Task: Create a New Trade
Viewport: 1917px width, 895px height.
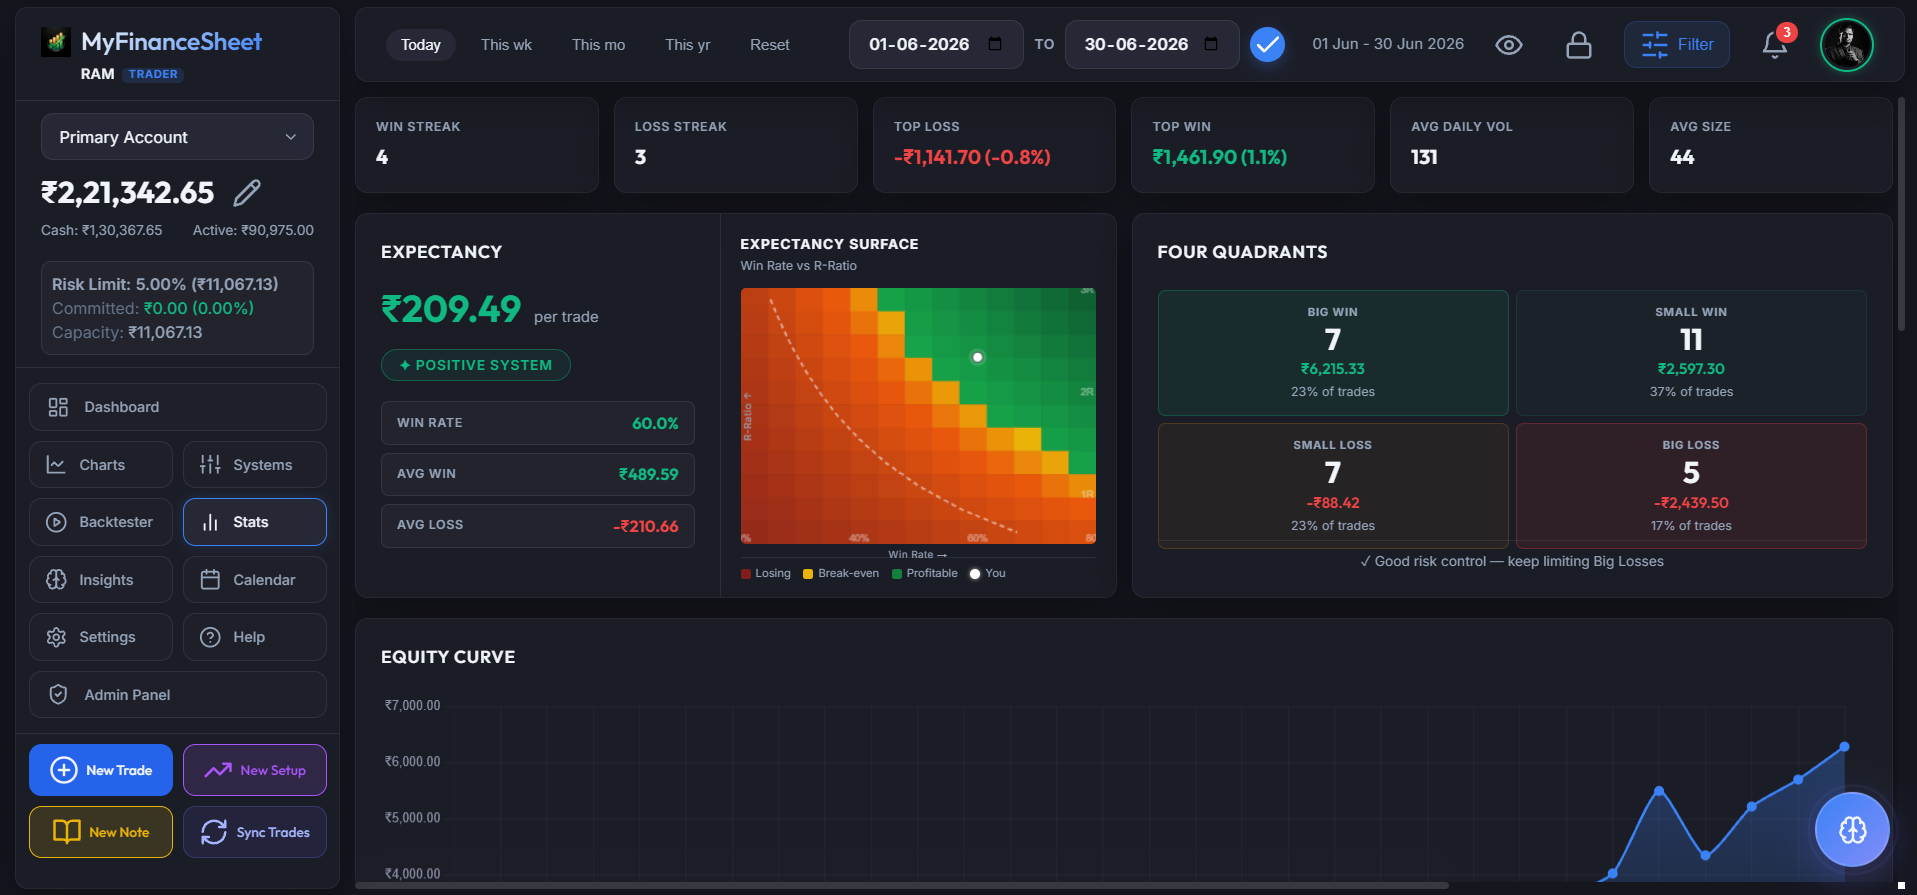Action: [x=101, y=770]
